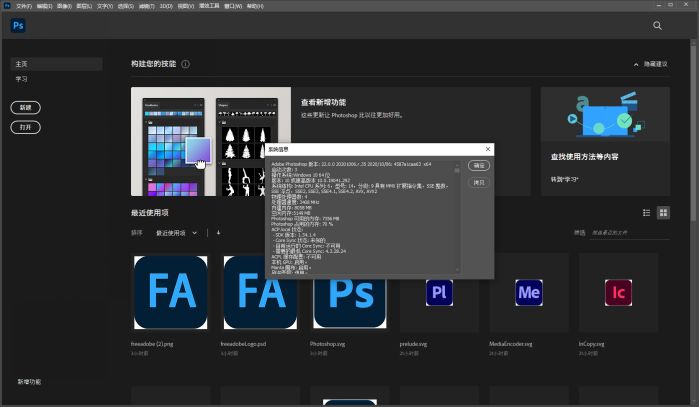
Task: Open the 图层(L) menu
Action: 84,6
